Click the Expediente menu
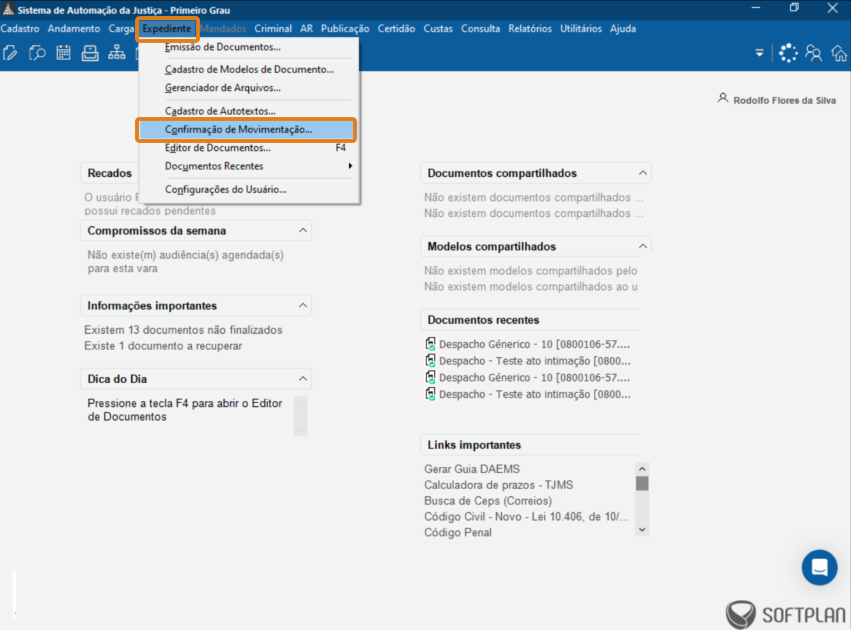The image size is (851, 630). [167, 29]
